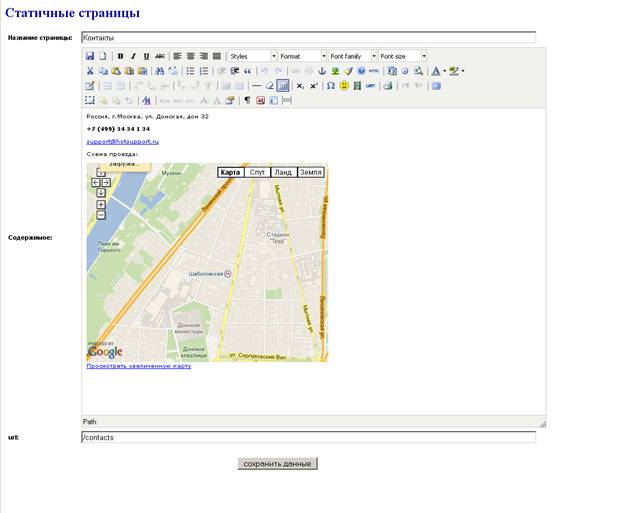Open the Styles dropdown
This screenshot has width=622, height=513.
click(253, 56)
